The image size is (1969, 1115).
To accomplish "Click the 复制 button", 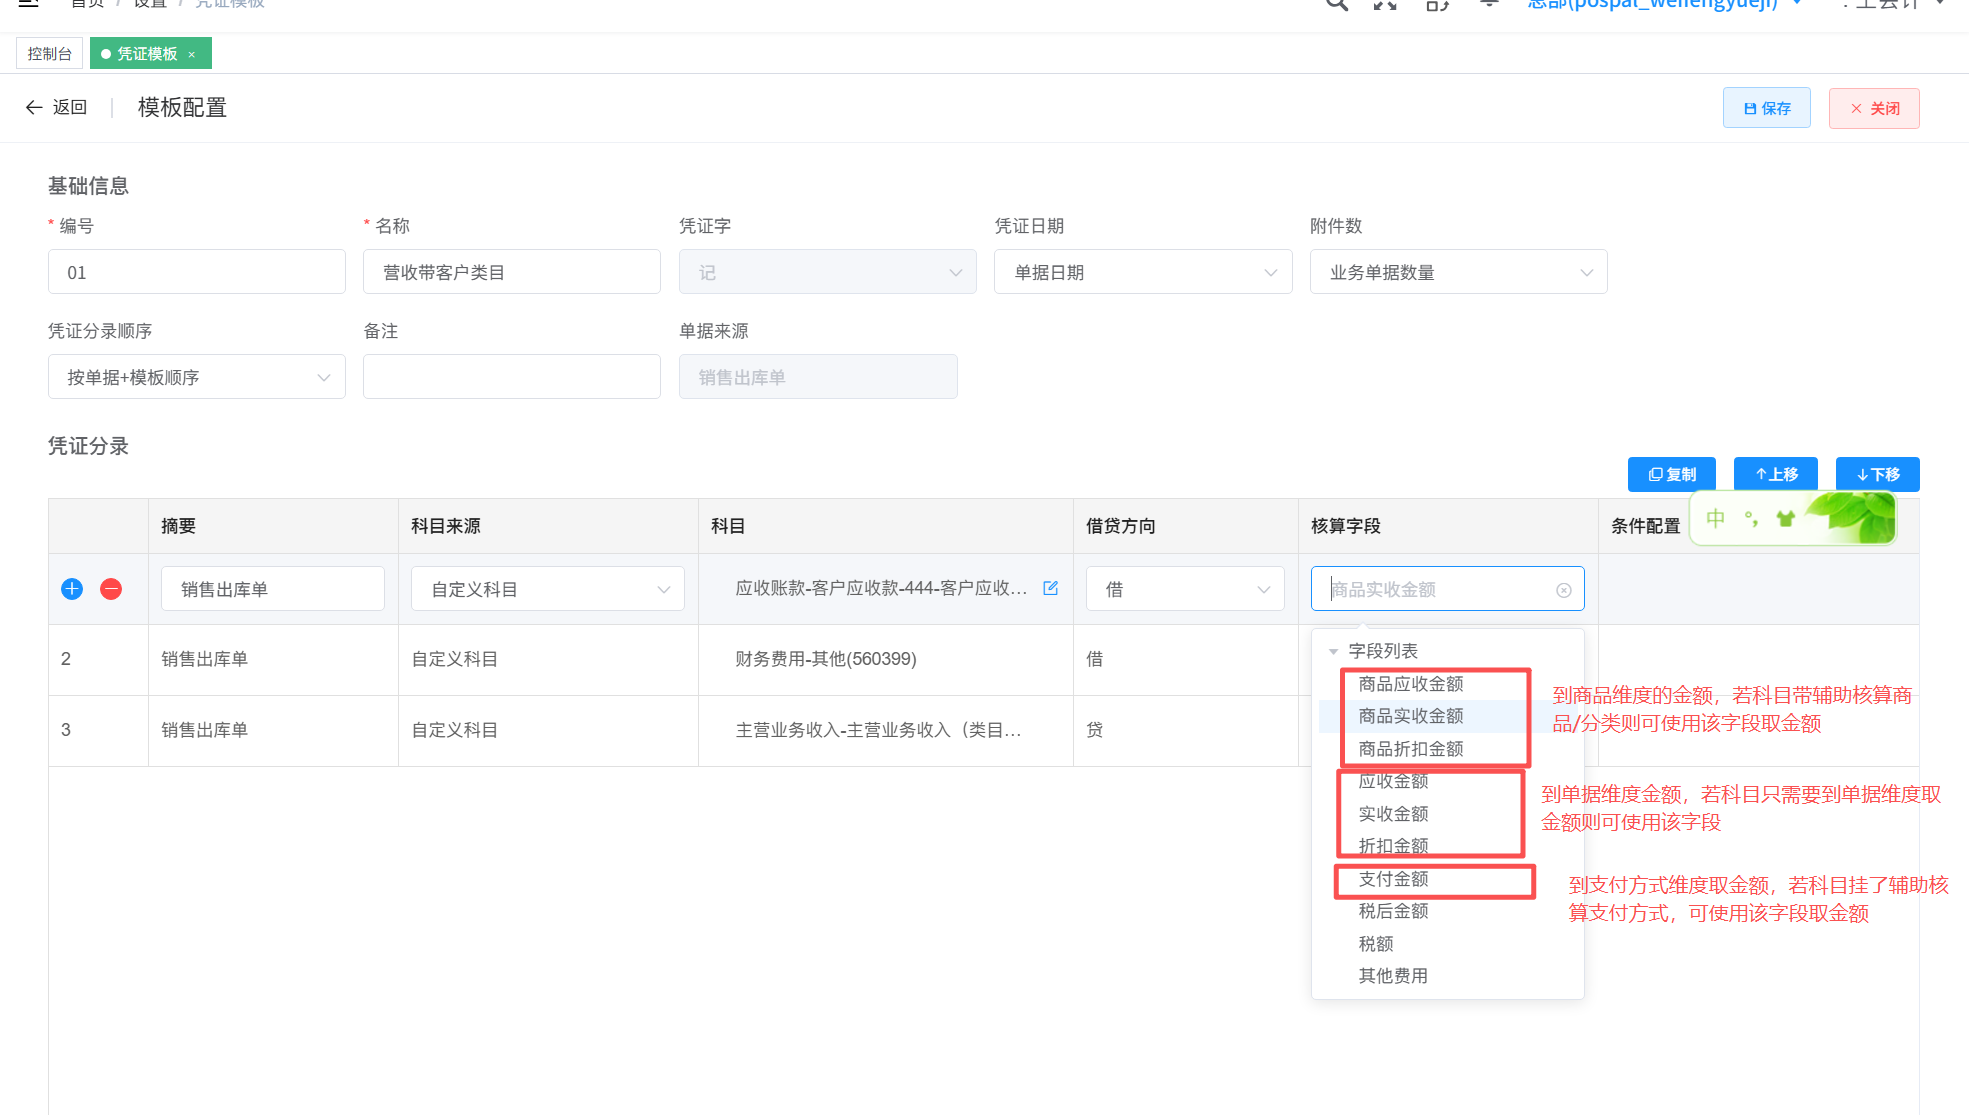I will (1671, 474).
